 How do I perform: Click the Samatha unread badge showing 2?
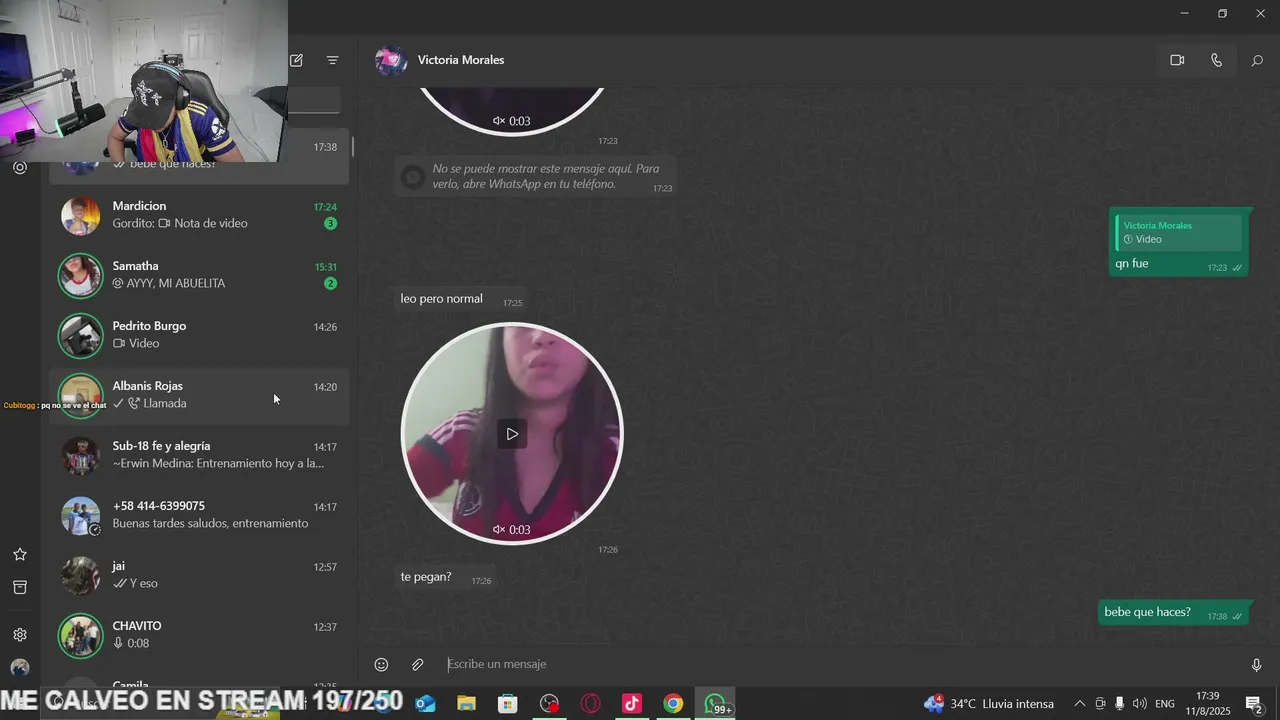click(x=330, y=283)
